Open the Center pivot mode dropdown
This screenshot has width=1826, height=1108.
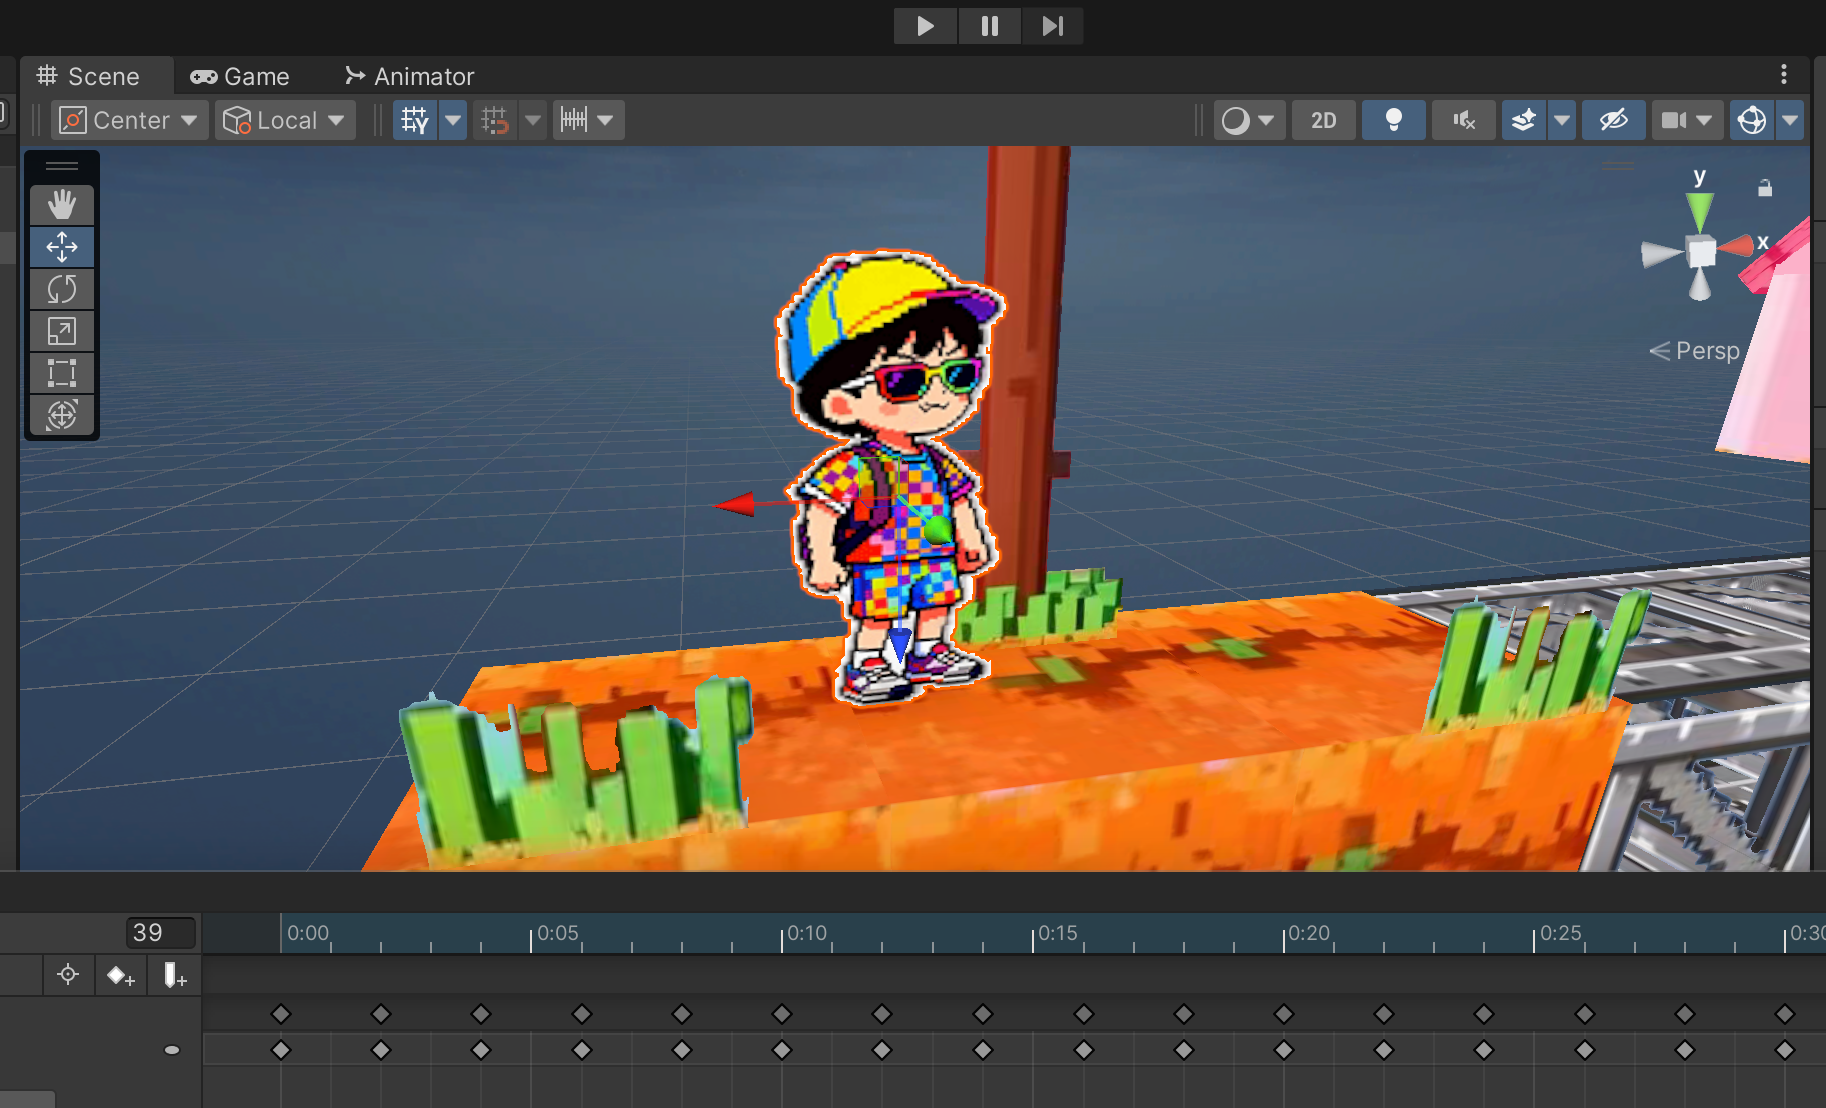click(129, 121)
